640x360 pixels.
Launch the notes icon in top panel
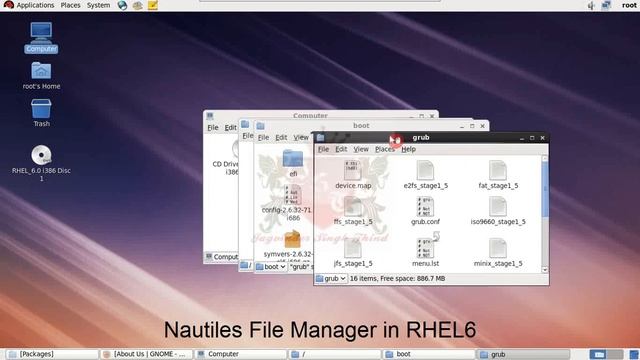pos(153,5)
